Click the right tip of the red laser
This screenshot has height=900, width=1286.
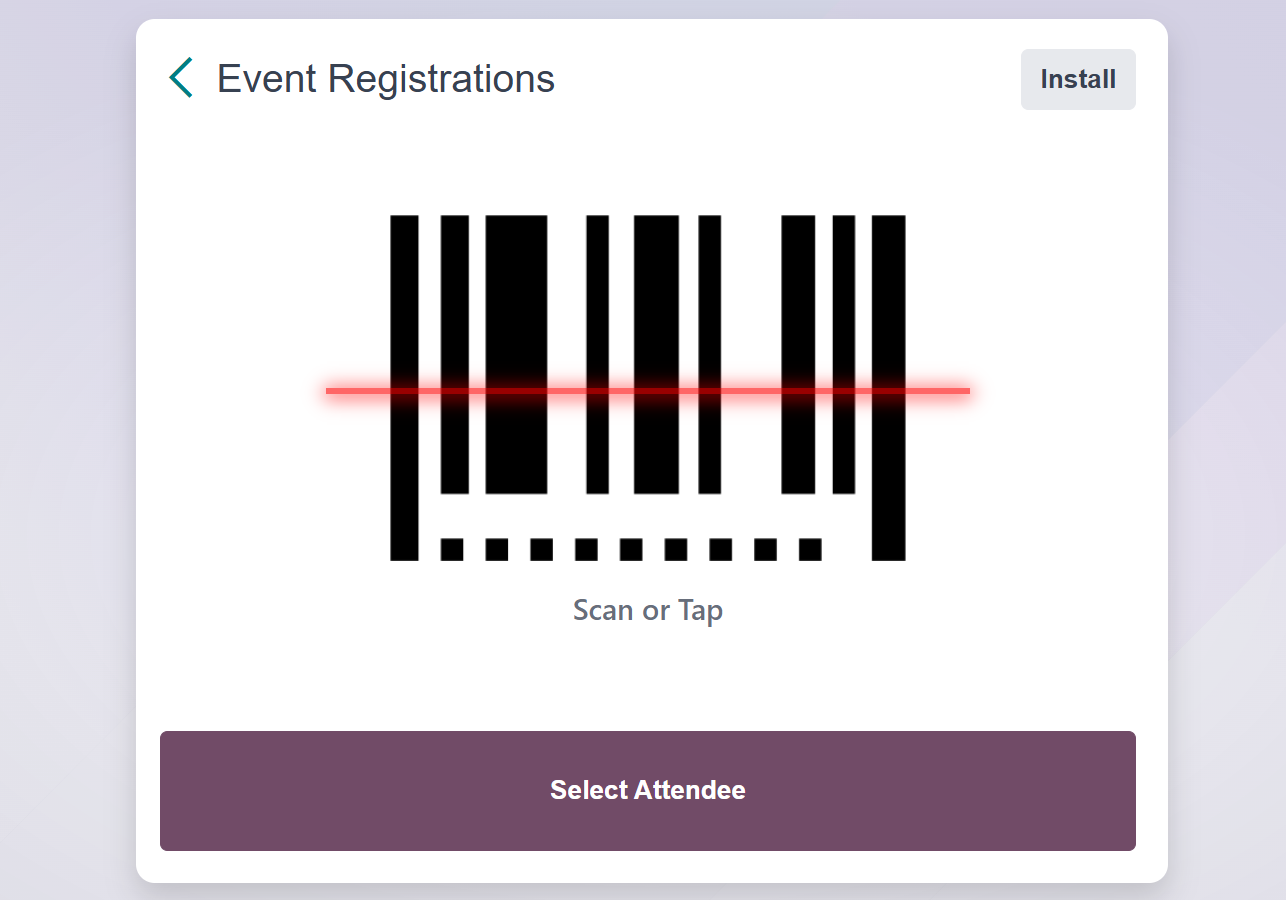[x=965, y=390]
